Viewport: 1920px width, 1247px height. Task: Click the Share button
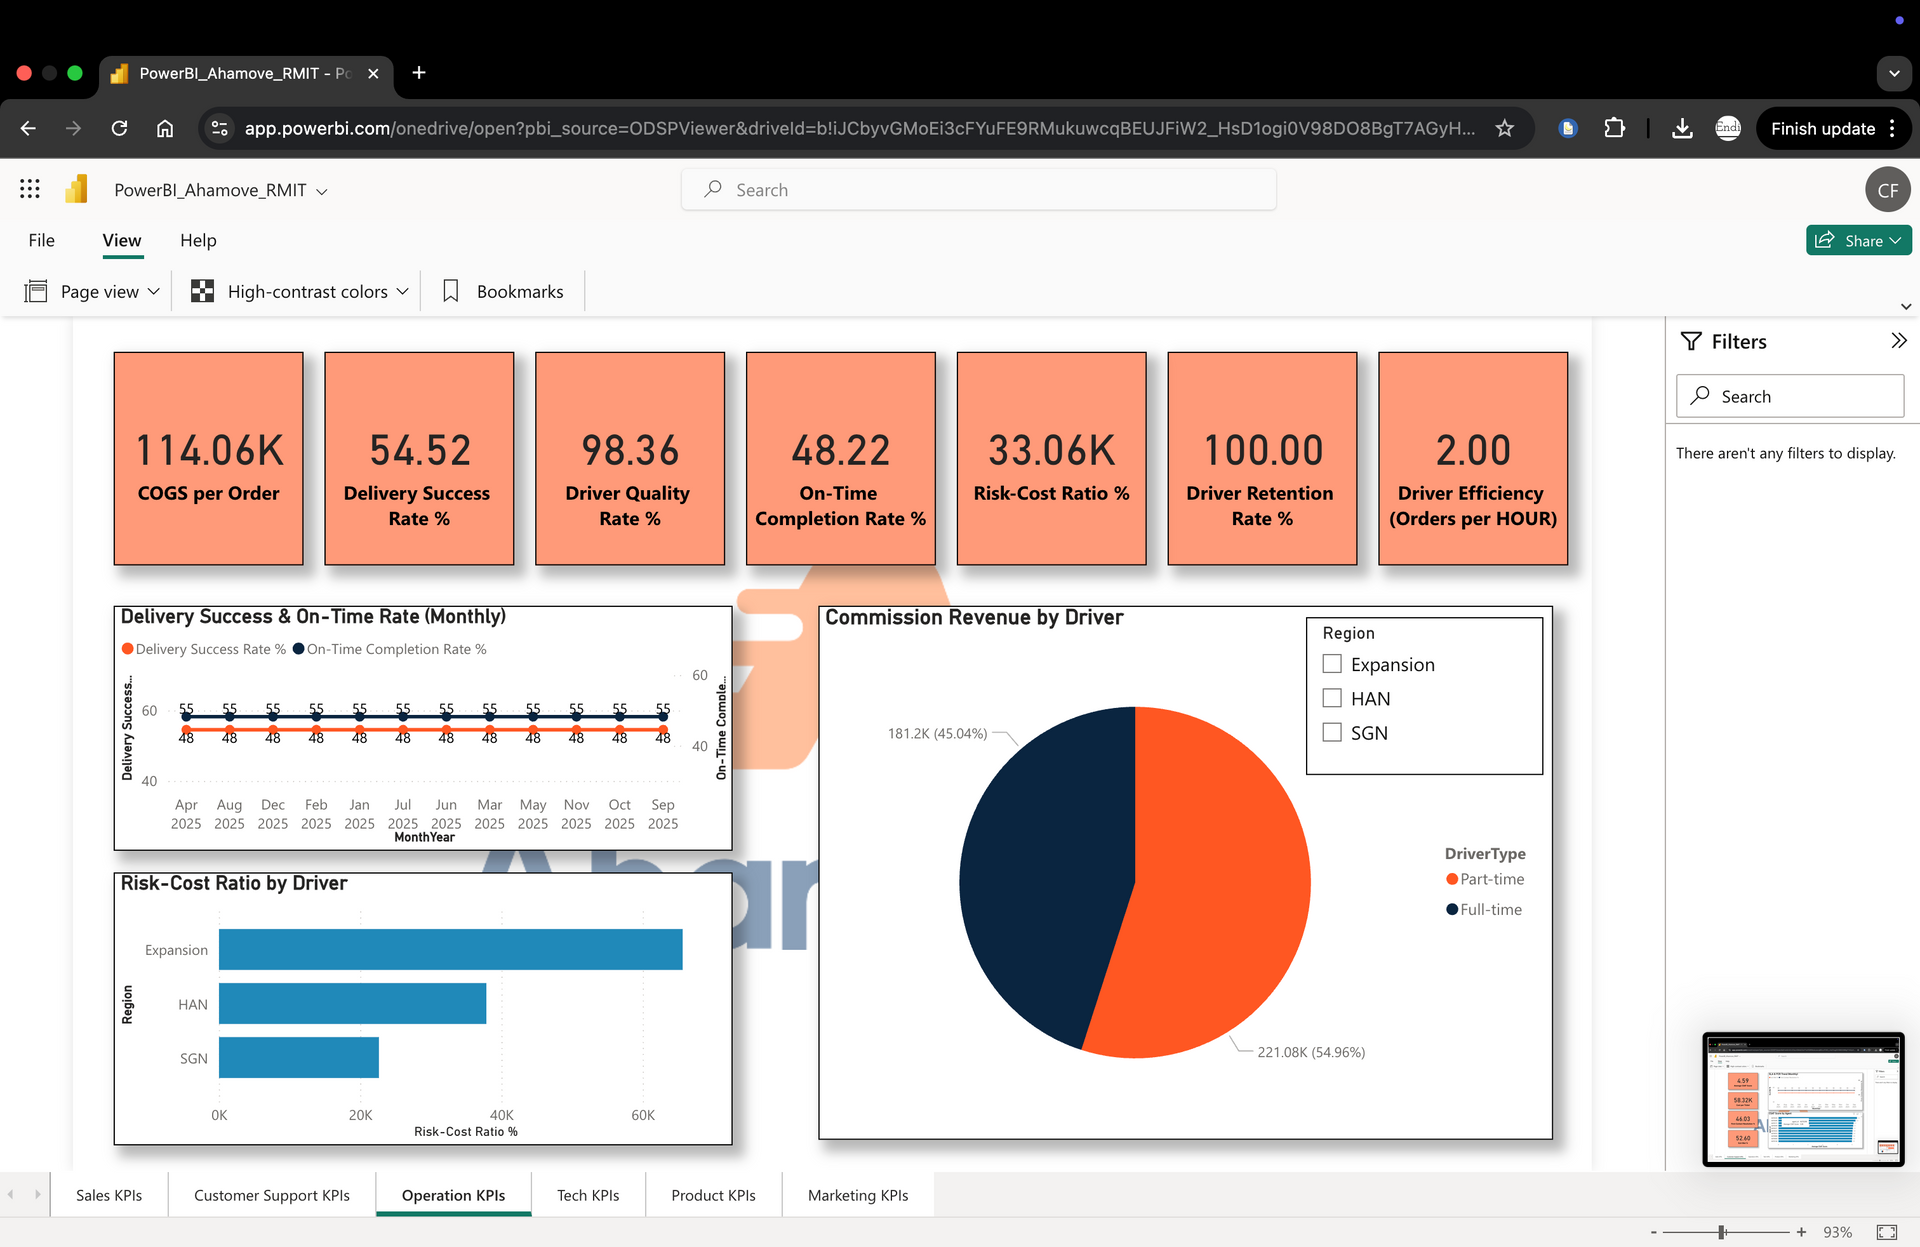coord(1857,240)
